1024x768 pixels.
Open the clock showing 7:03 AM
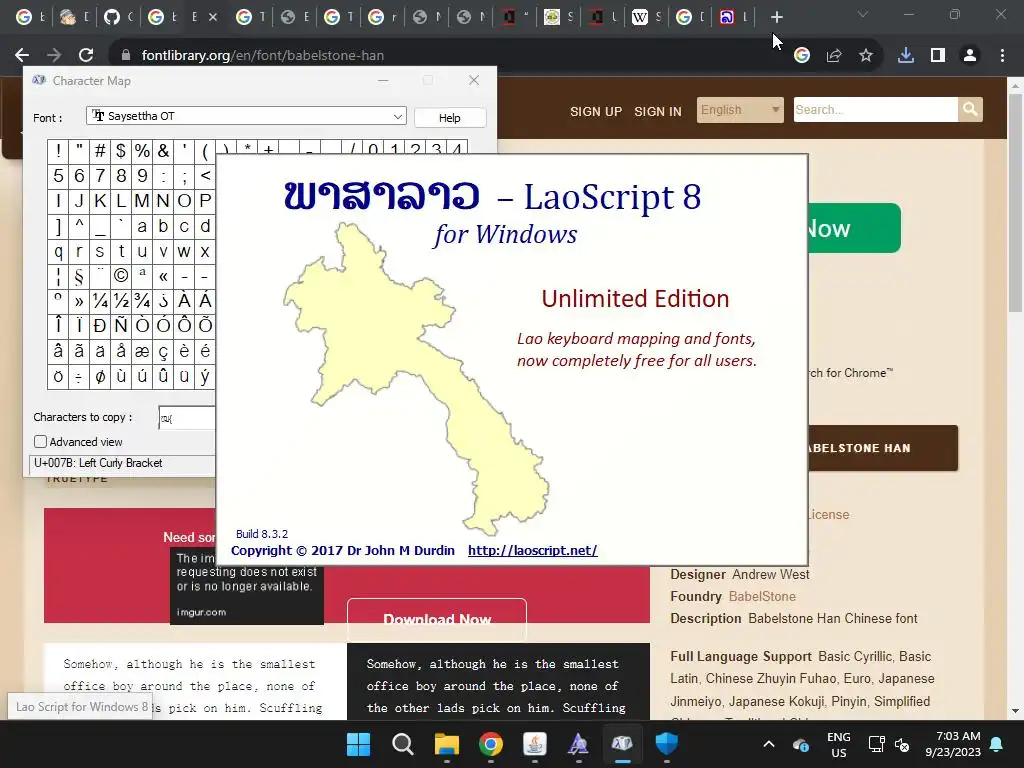coord(953,744)
